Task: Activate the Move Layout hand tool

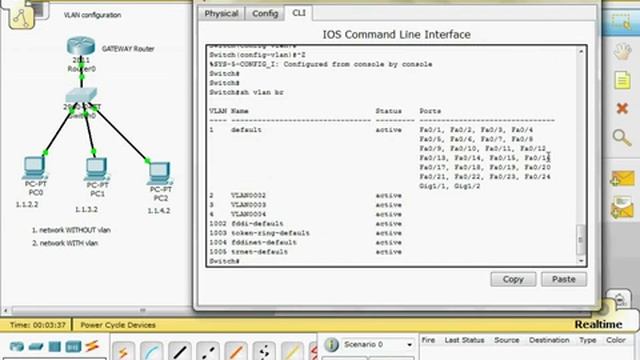Action: pyautogui.click(x=622, y=52)
